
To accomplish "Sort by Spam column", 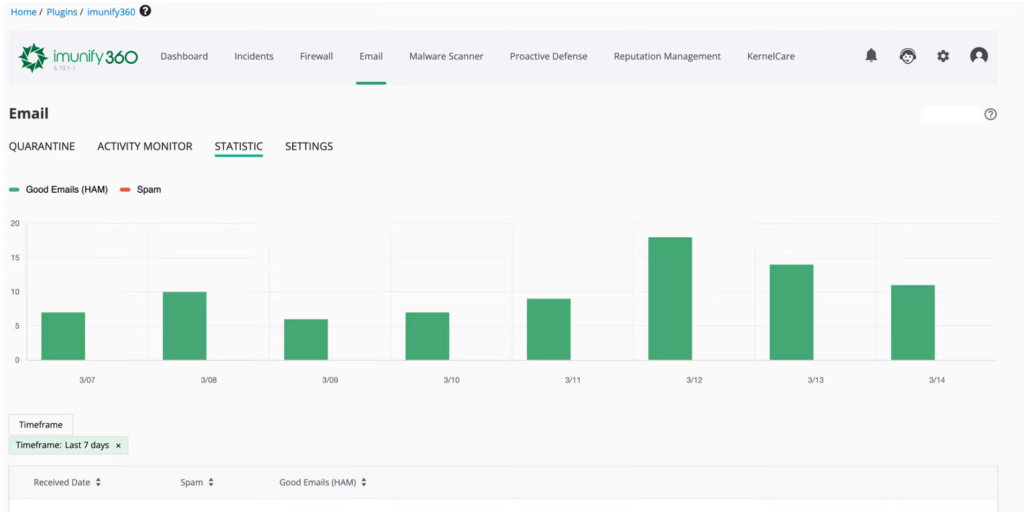I will 196,482.
